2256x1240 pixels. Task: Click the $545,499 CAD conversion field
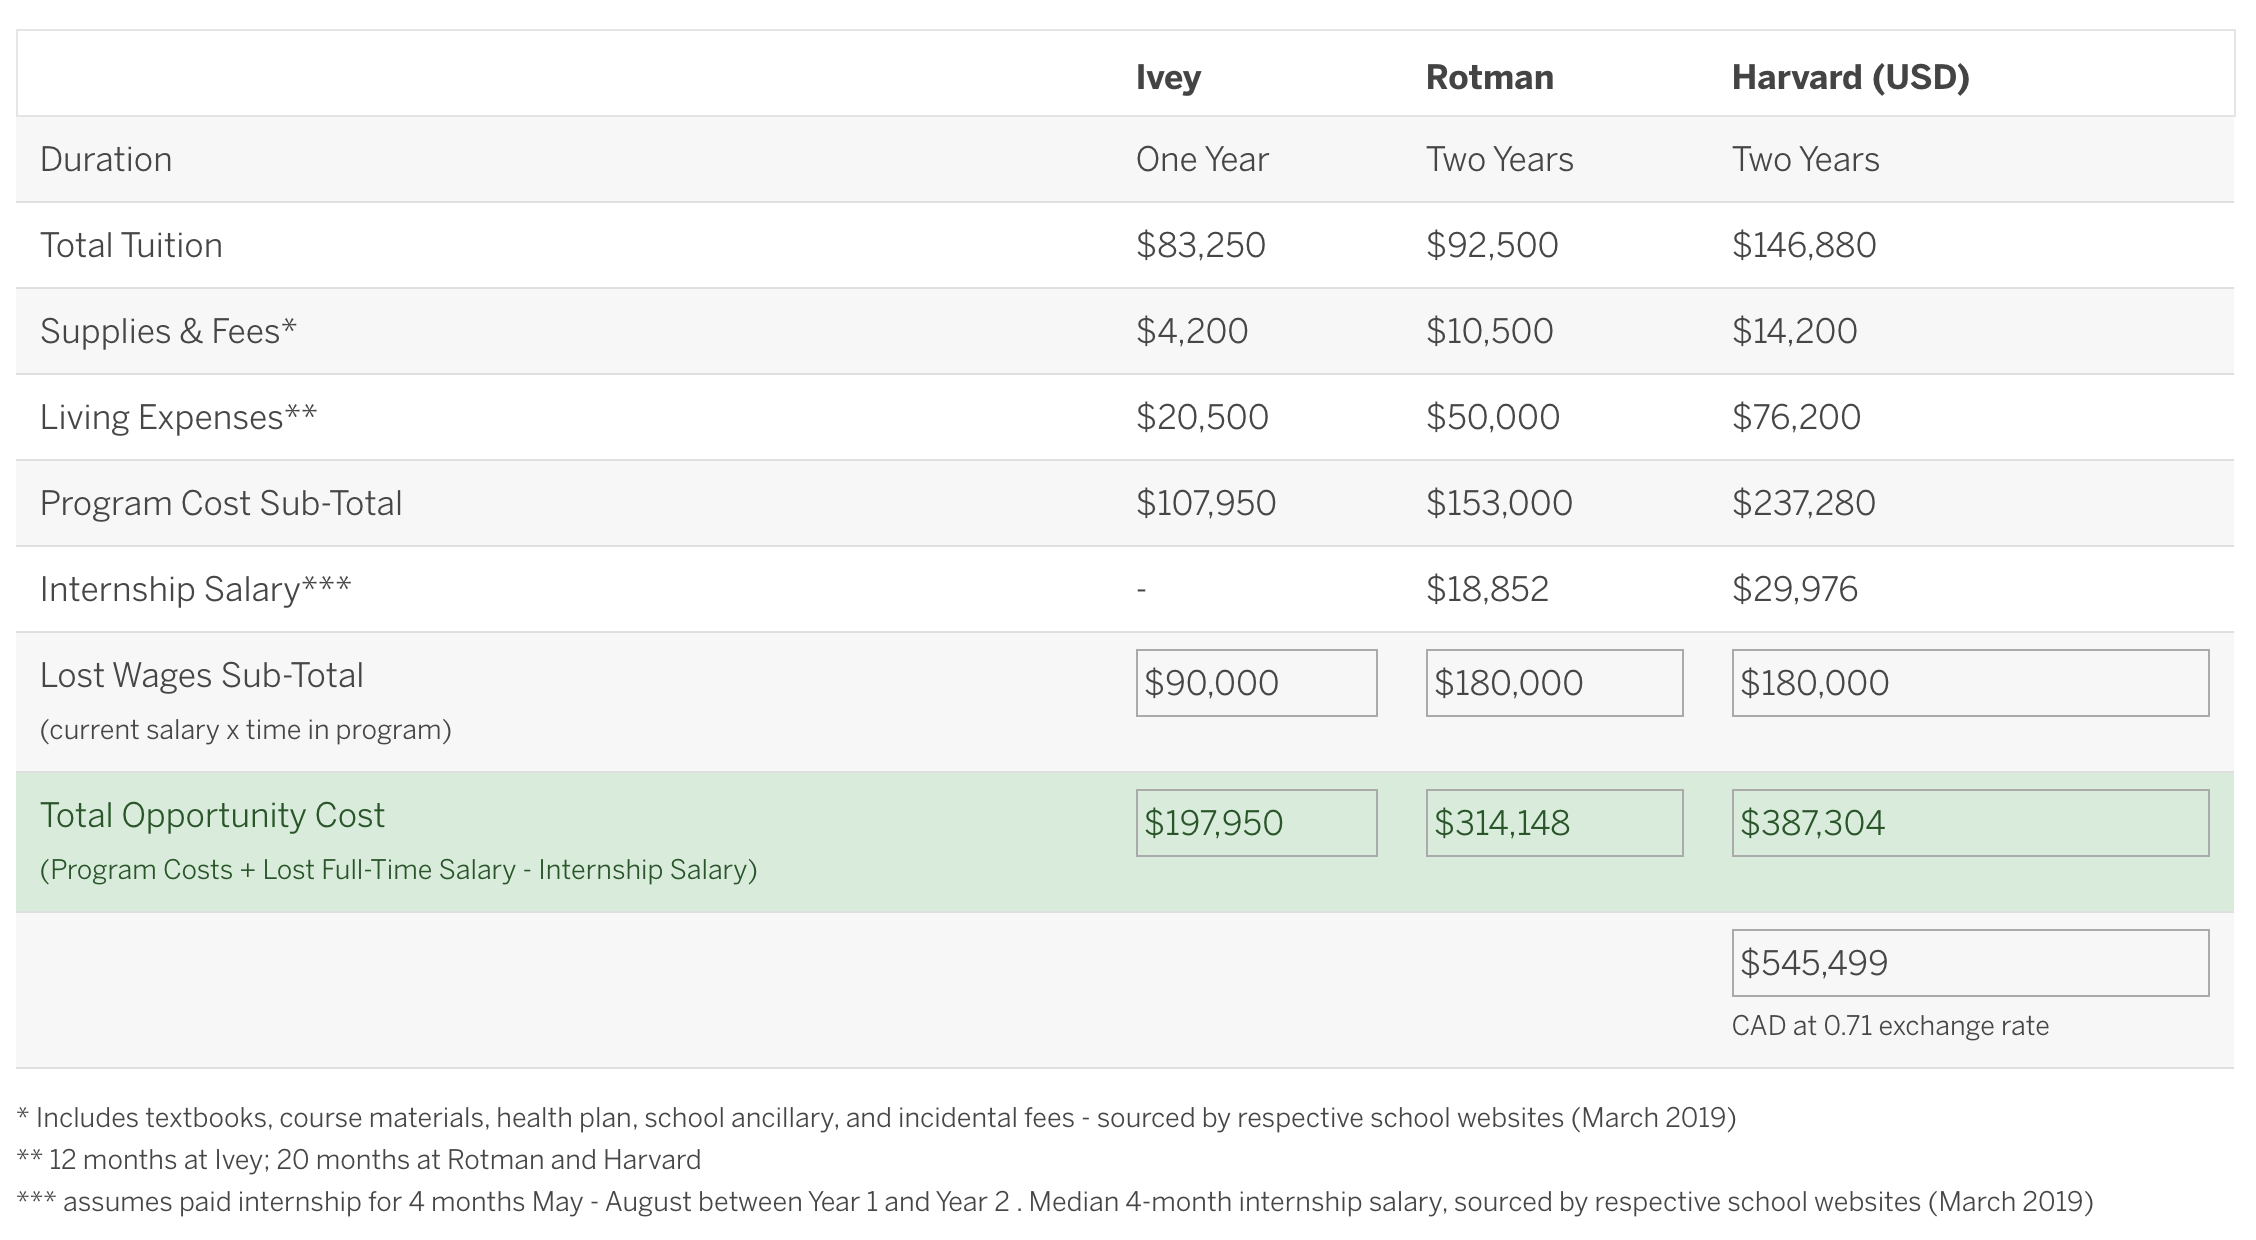pyautogui.click(x=1970, y=963)
